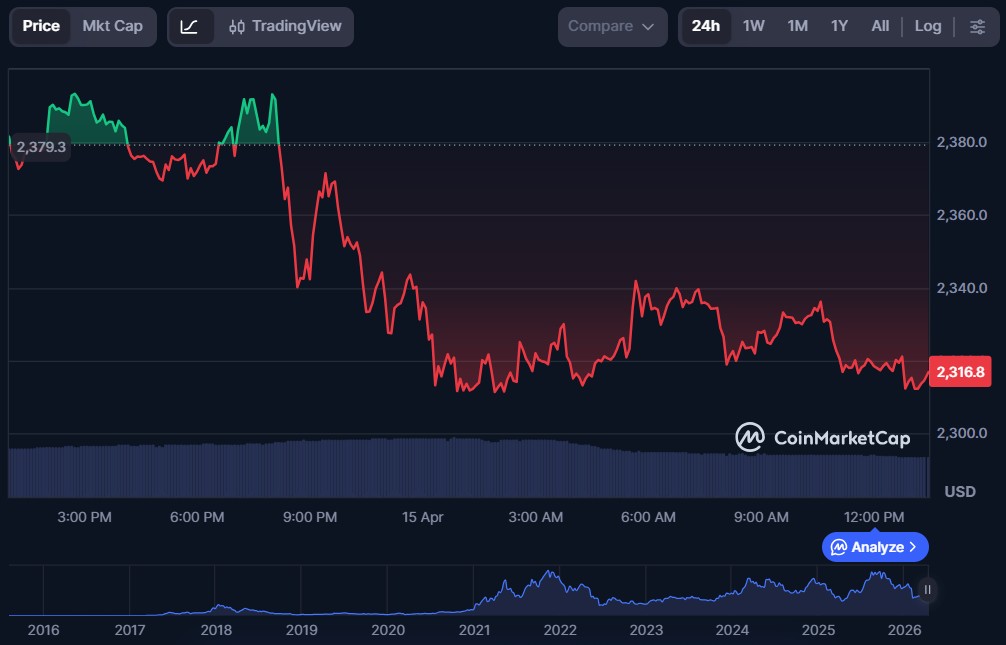Expand the Analyze chevron arrow
1006x645 pixels.
[x=912, y=547]
